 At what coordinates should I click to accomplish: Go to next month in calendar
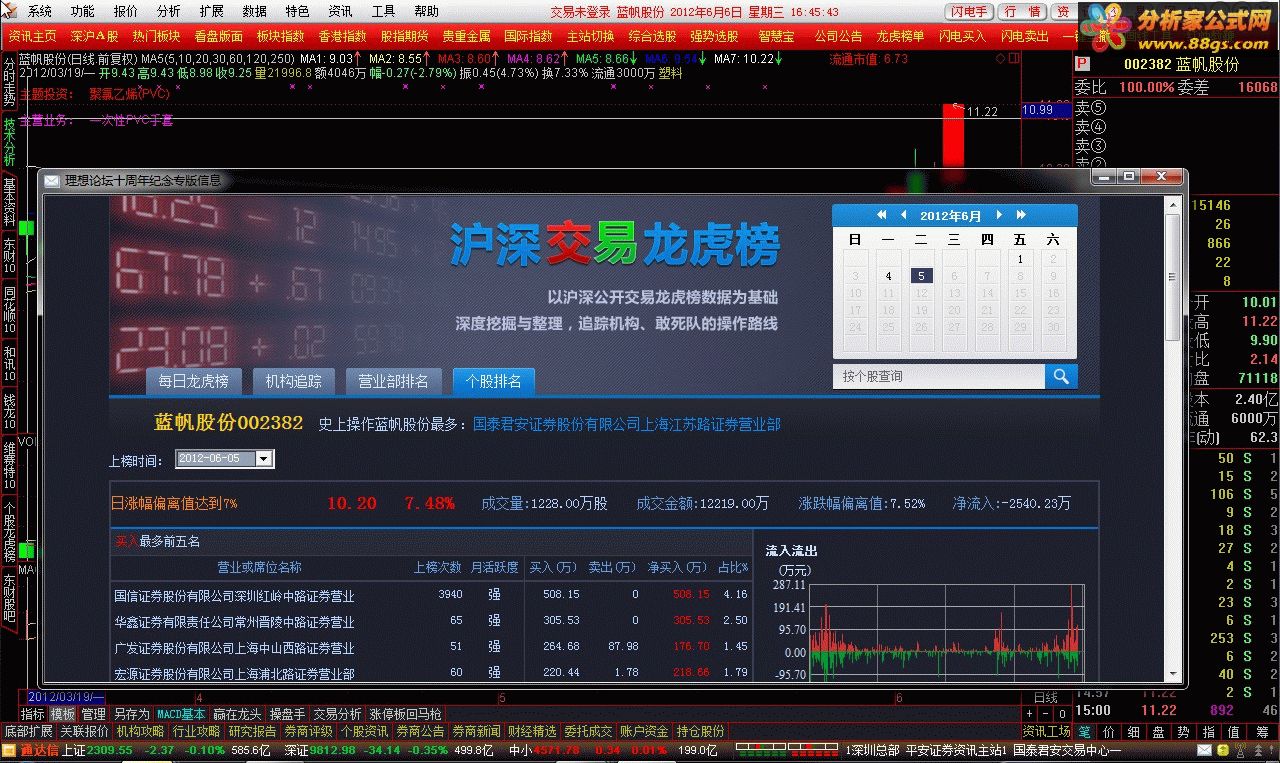click(999, 215)
